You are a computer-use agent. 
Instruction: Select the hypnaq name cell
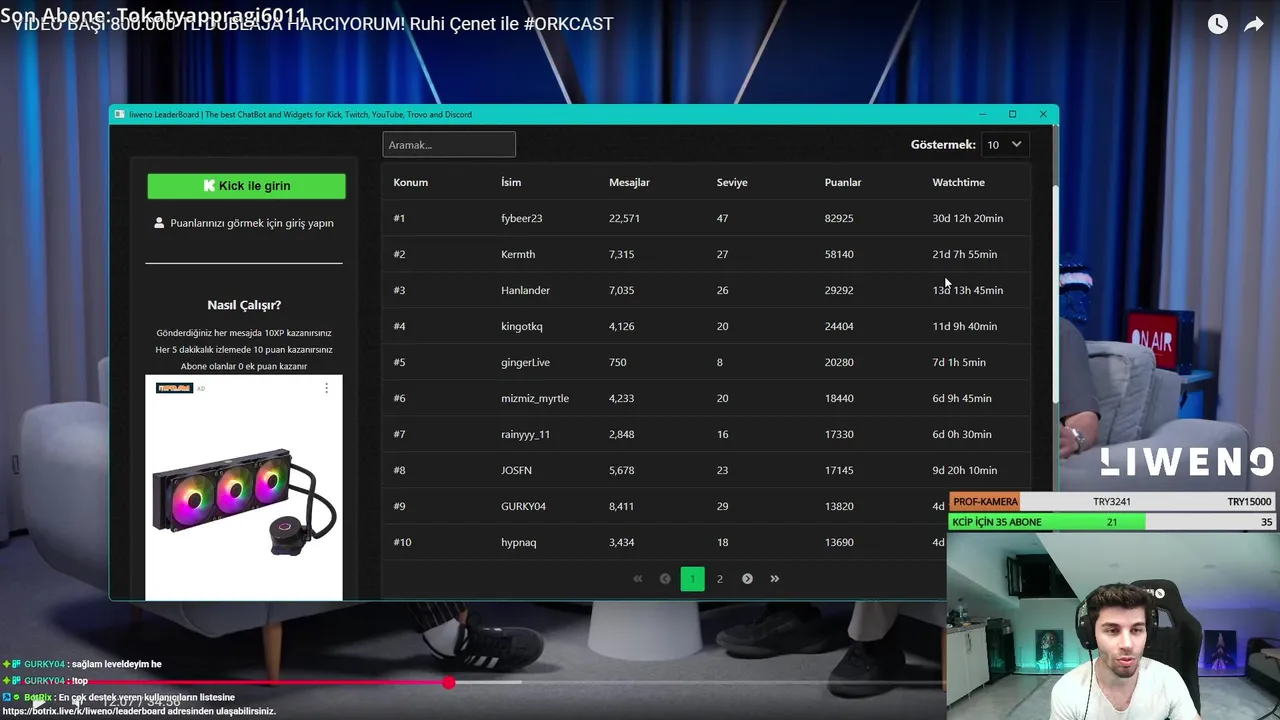[518, 542]
